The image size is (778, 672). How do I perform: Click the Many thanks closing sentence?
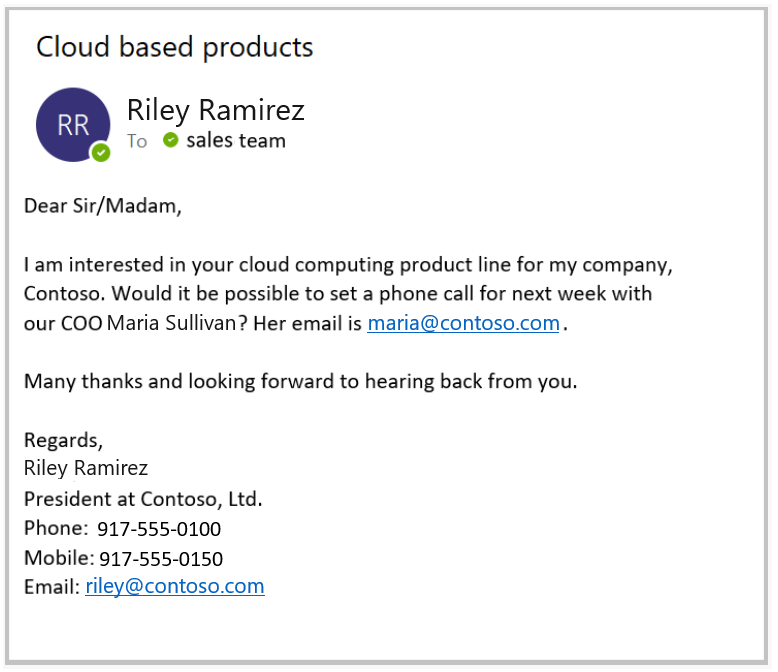point(300,382)
